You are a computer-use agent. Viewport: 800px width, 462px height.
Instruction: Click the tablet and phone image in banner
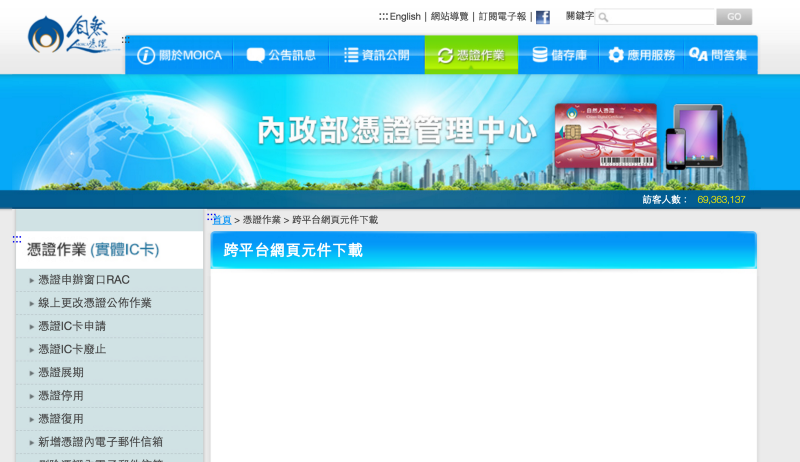694,137
